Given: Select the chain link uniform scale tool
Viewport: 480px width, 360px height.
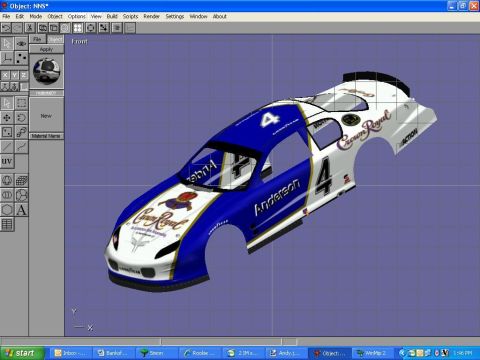Looking at the screenshot, I should (21, 132).
